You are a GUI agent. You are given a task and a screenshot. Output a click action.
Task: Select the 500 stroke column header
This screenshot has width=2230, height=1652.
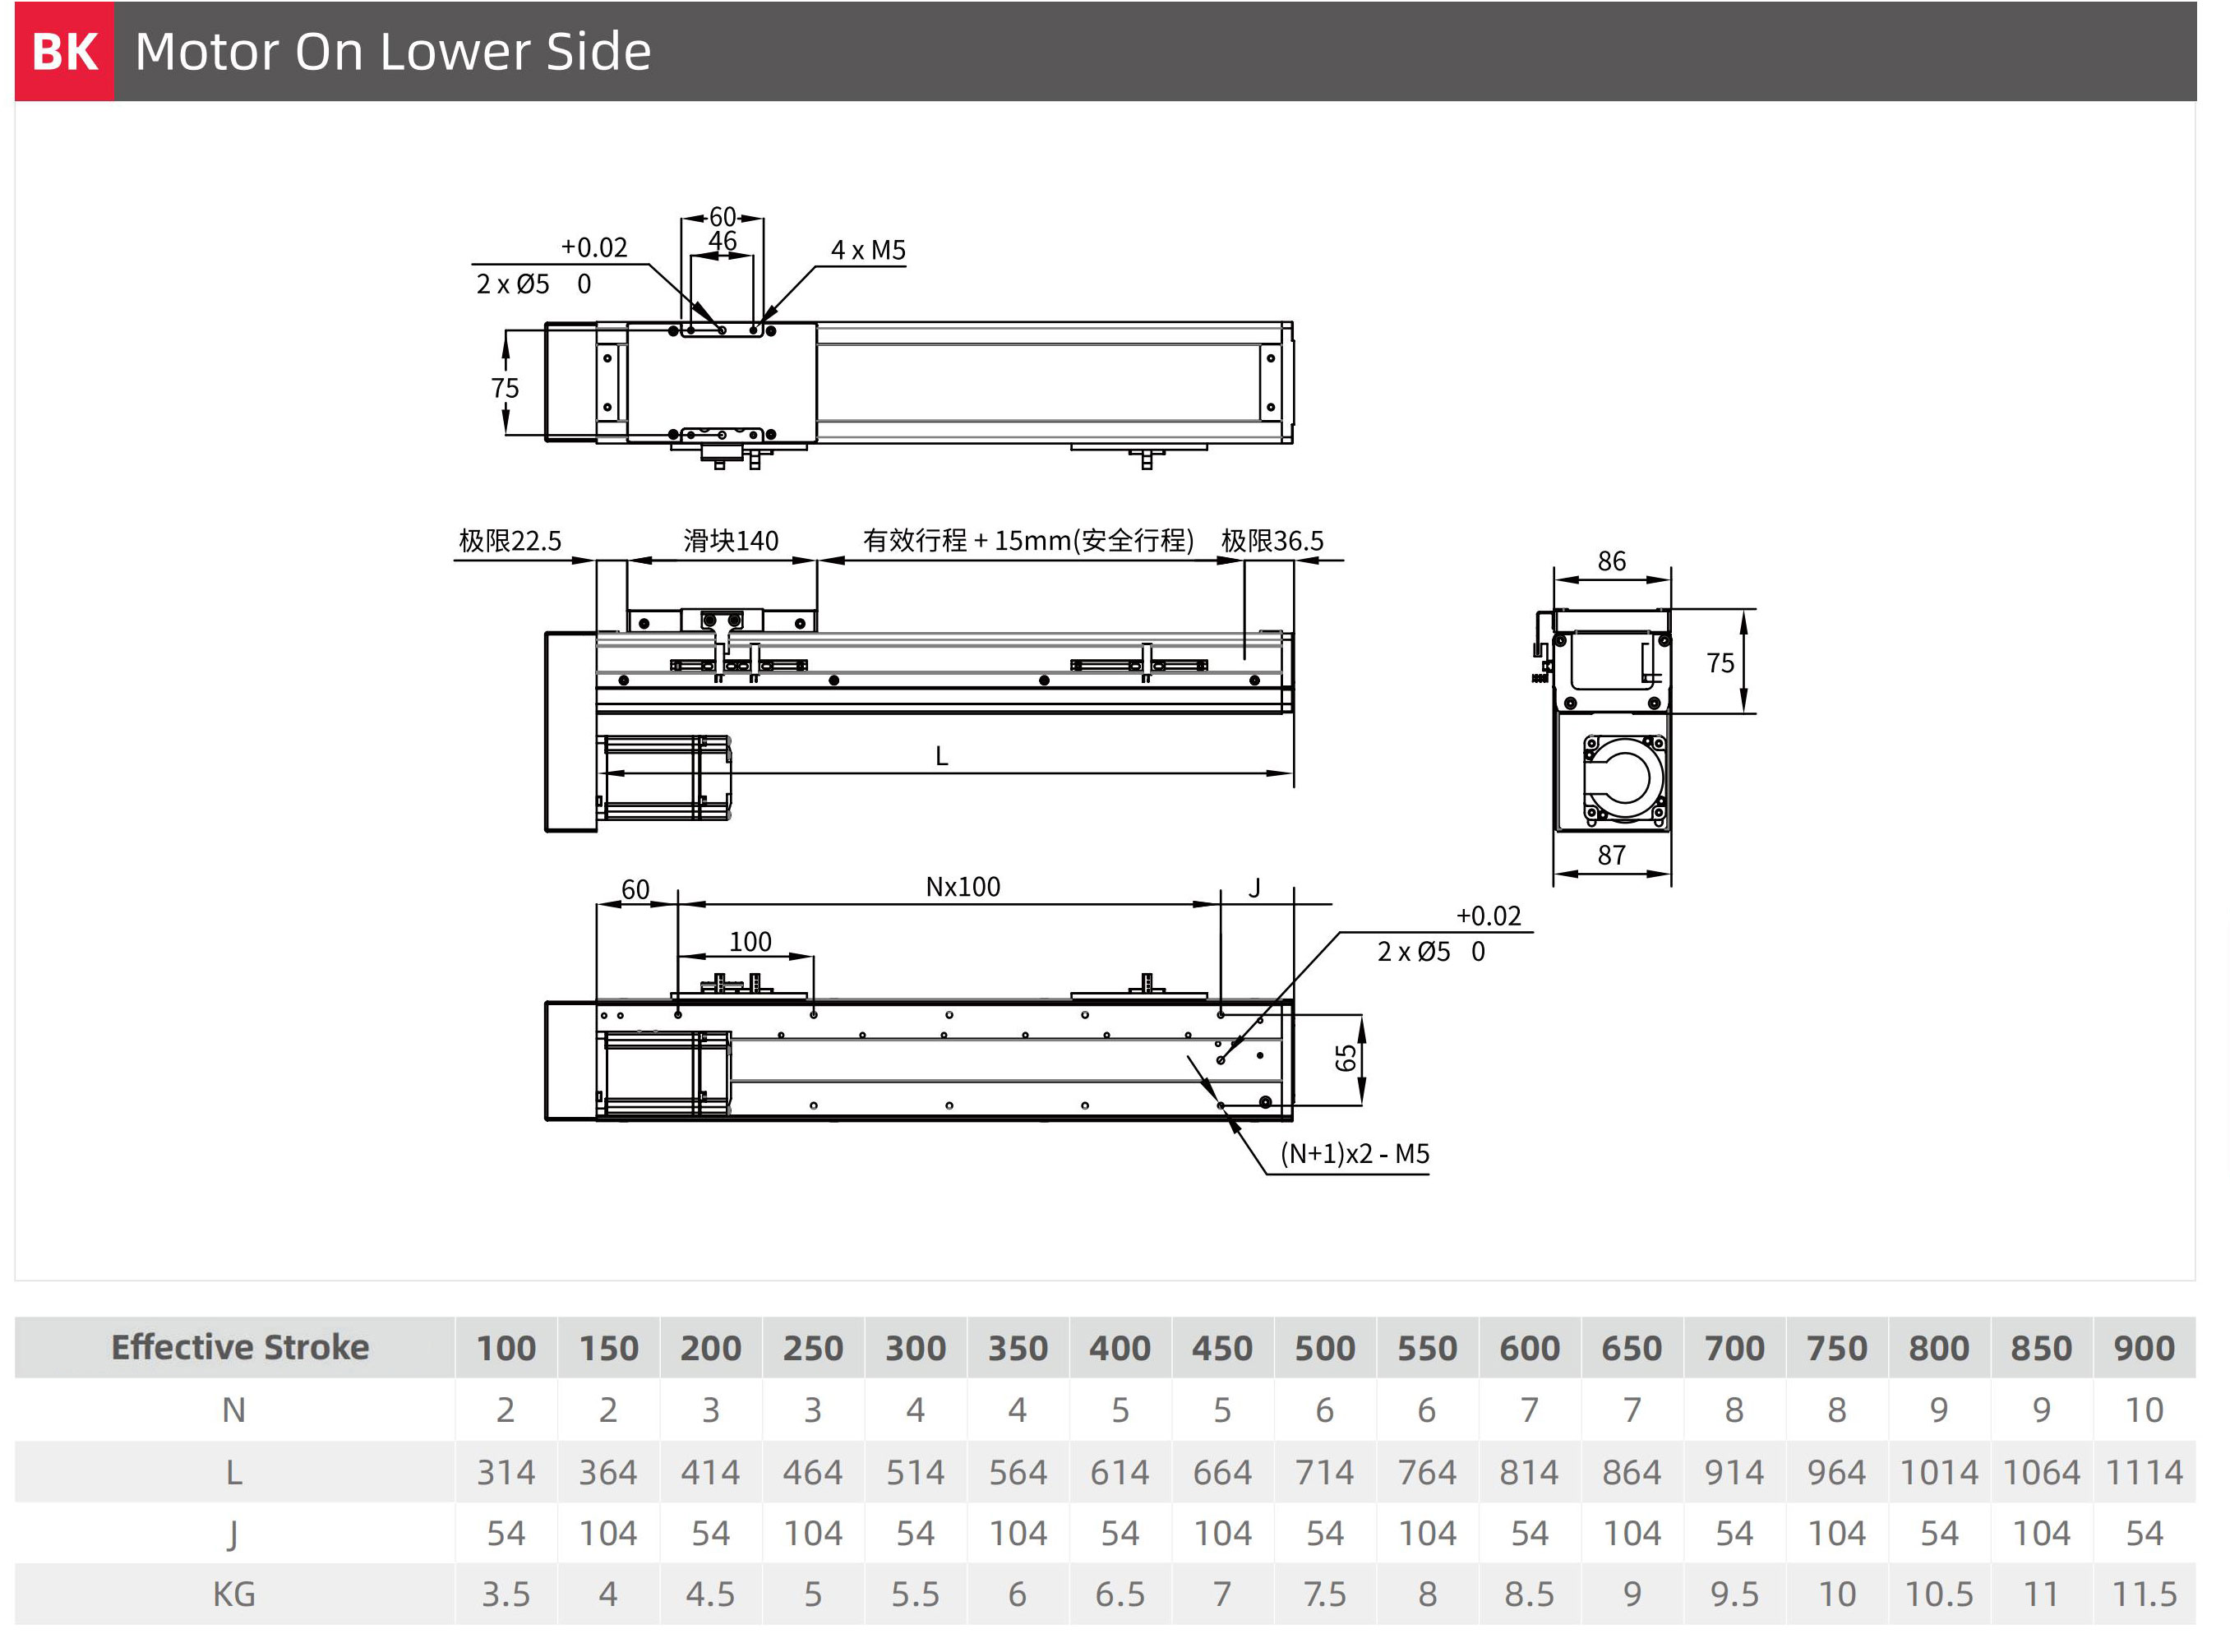[1324, 1348]
